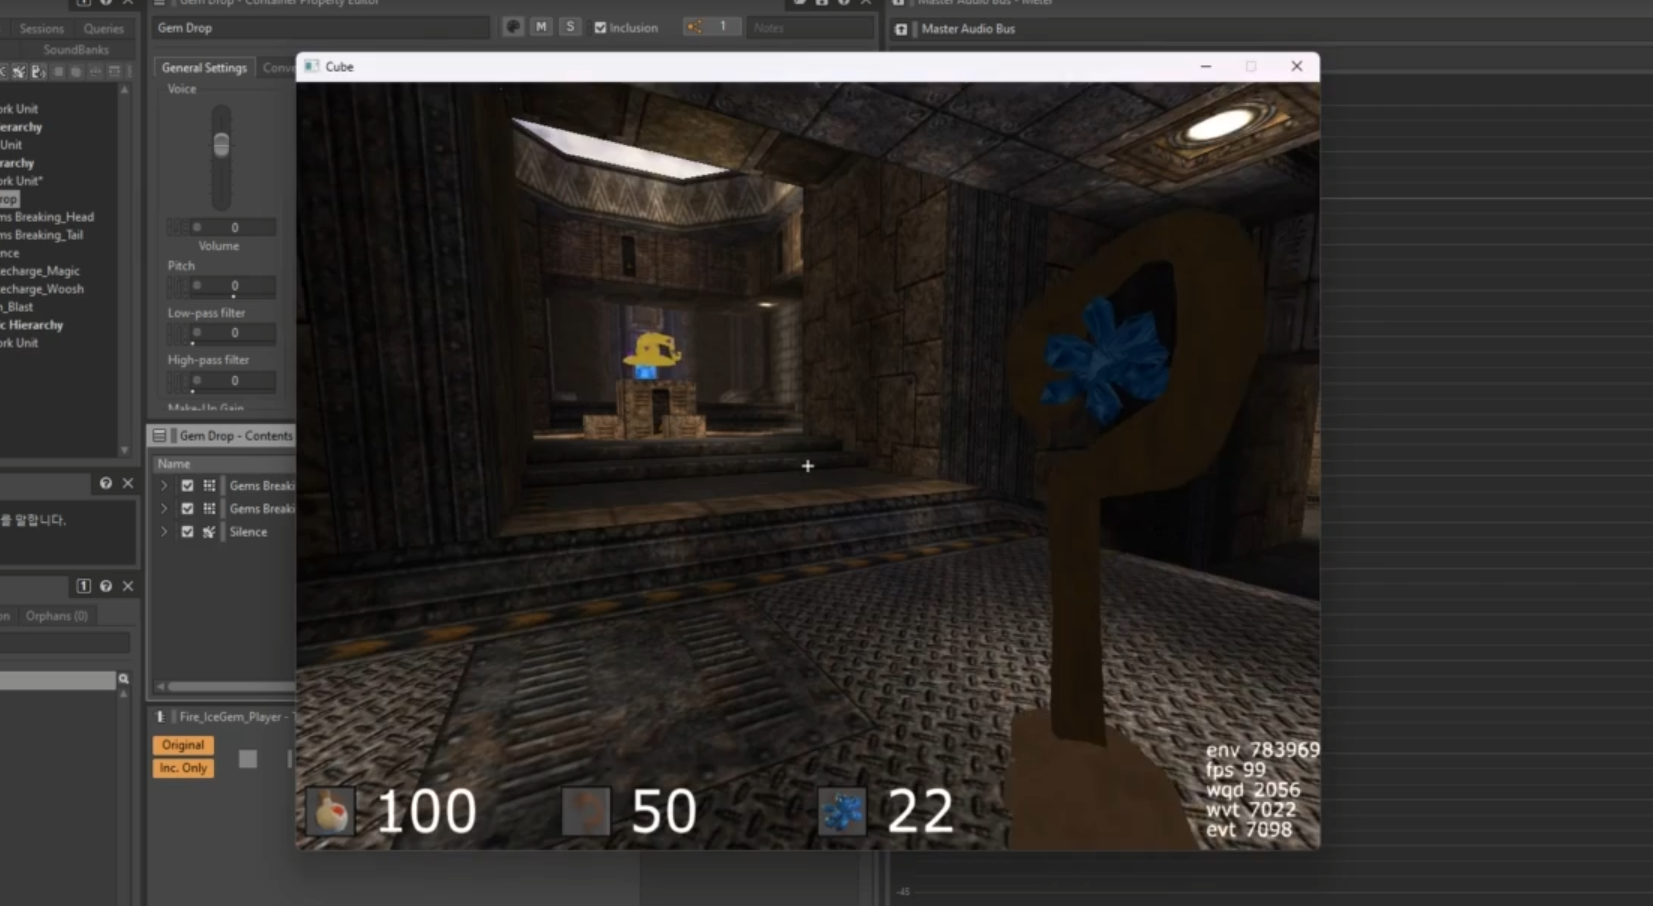Click the blue gem ammo icon in HUD
The width and height of the screenshot is (1653, 906).
click(842, 812)
